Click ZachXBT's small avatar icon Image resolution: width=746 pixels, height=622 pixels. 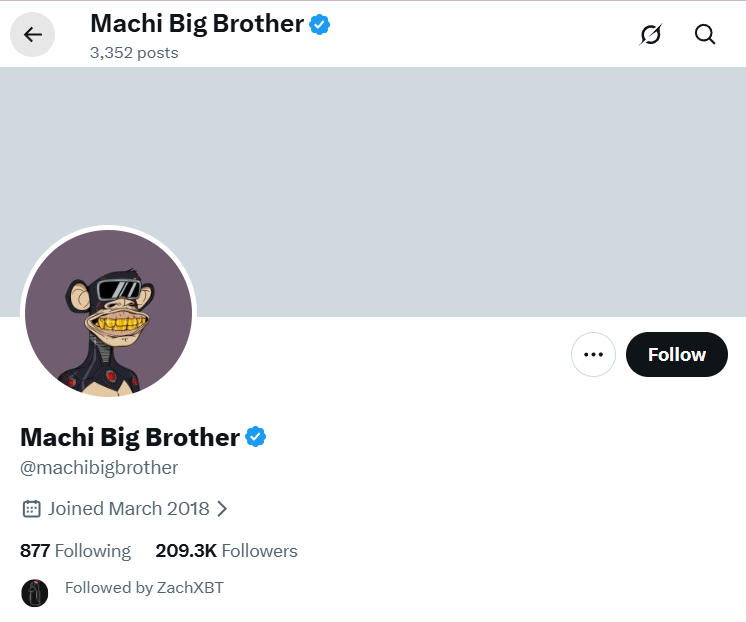coord(35,592)
